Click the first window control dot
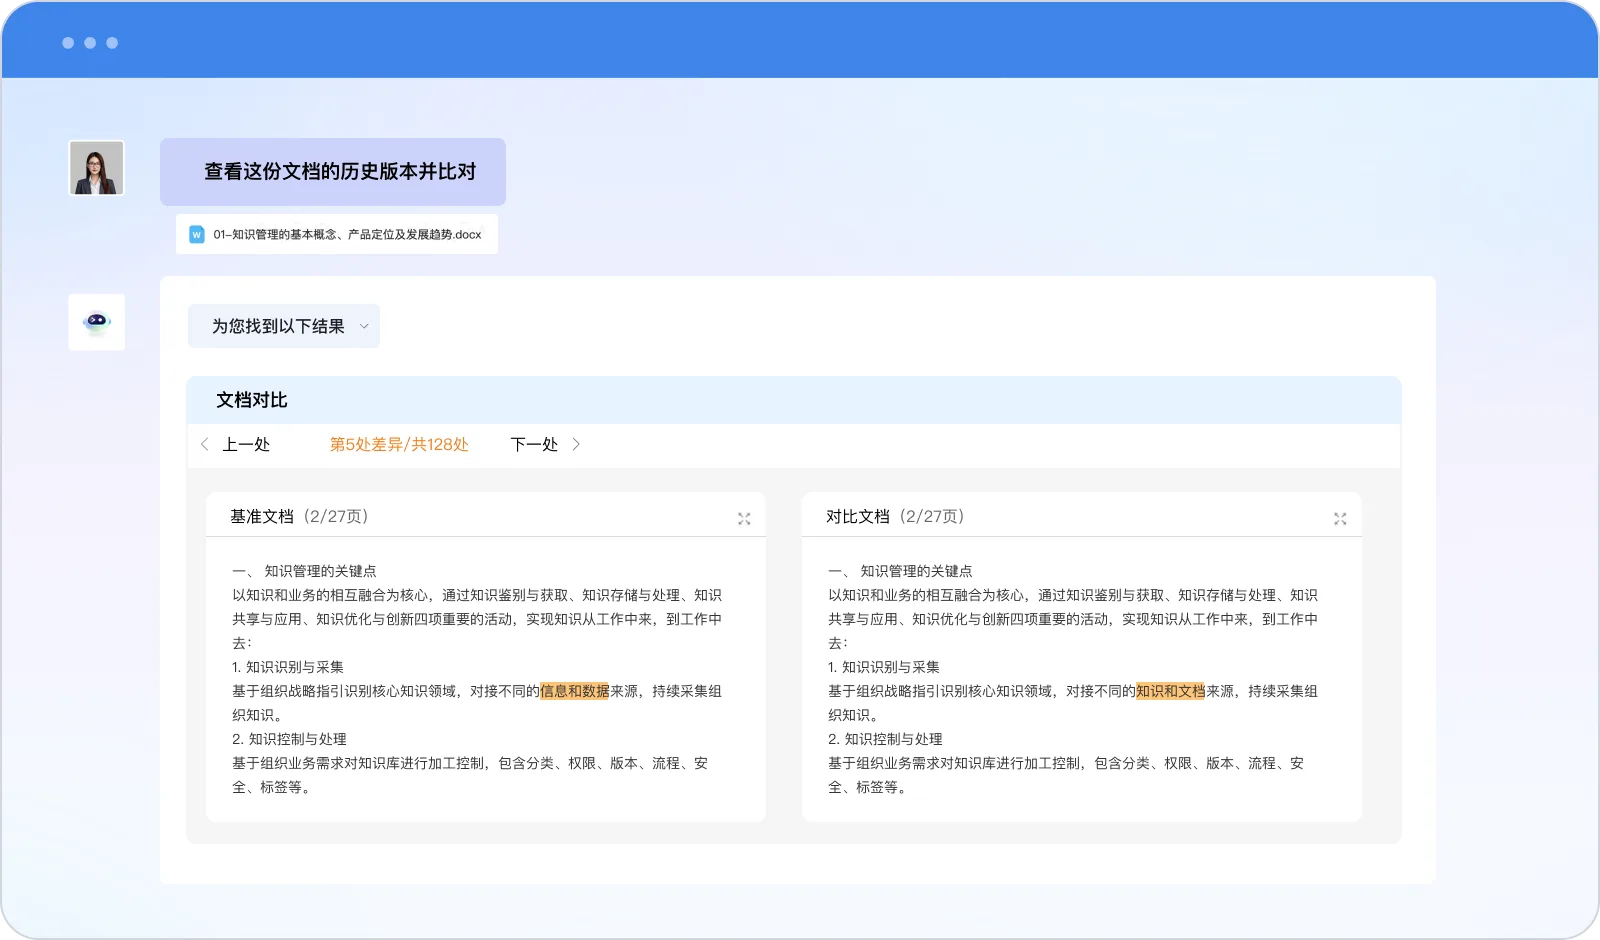The width and height of the screenshot is (1600, 940). pyautogui.click(x=68, y=43)
